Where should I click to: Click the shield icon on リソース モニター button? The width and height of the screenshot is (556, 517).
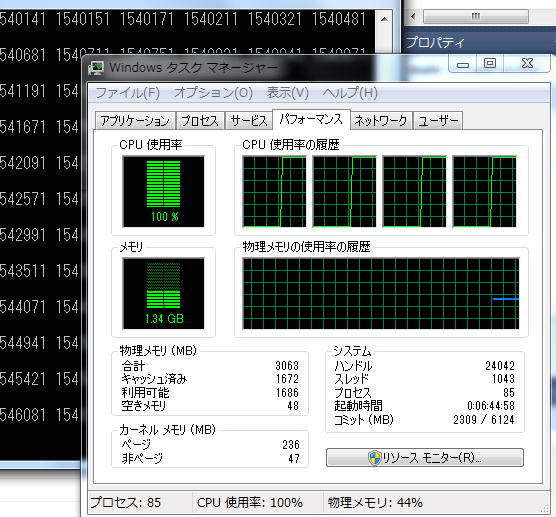click(374, 458)
